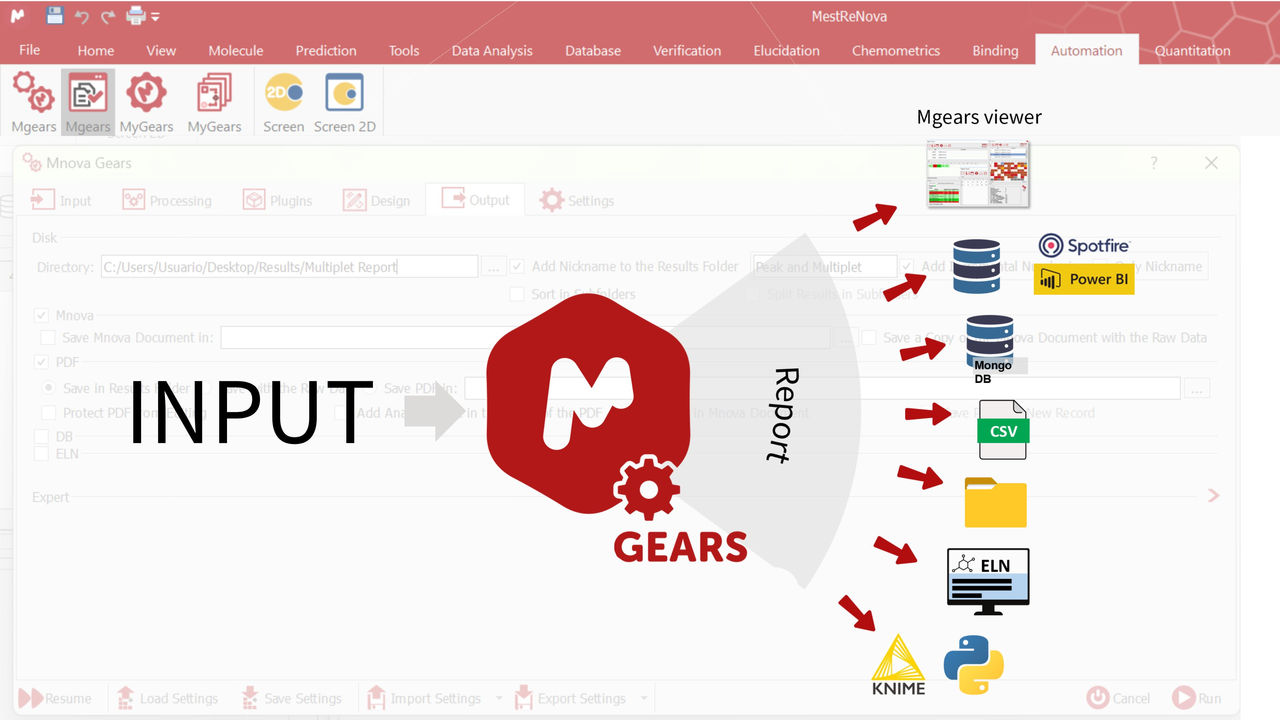Uncheck the PDF output checkbox
This screenshot has width=1280, height=720.
pos(42,362)
